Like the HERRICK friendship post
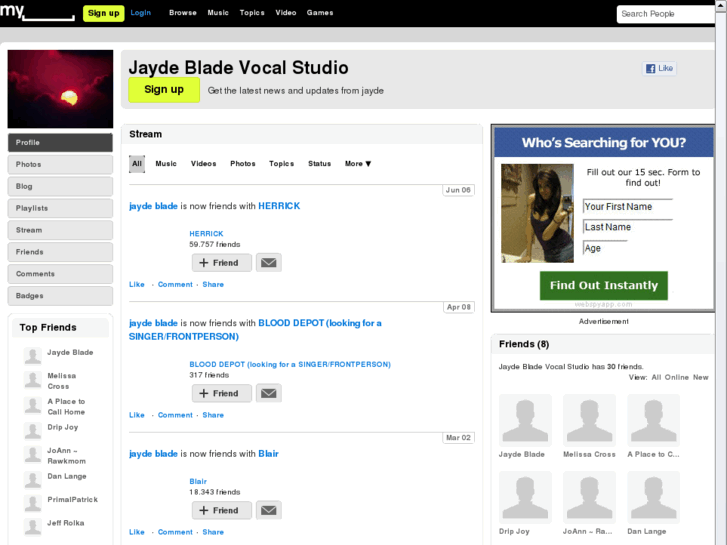 [137, 284]
